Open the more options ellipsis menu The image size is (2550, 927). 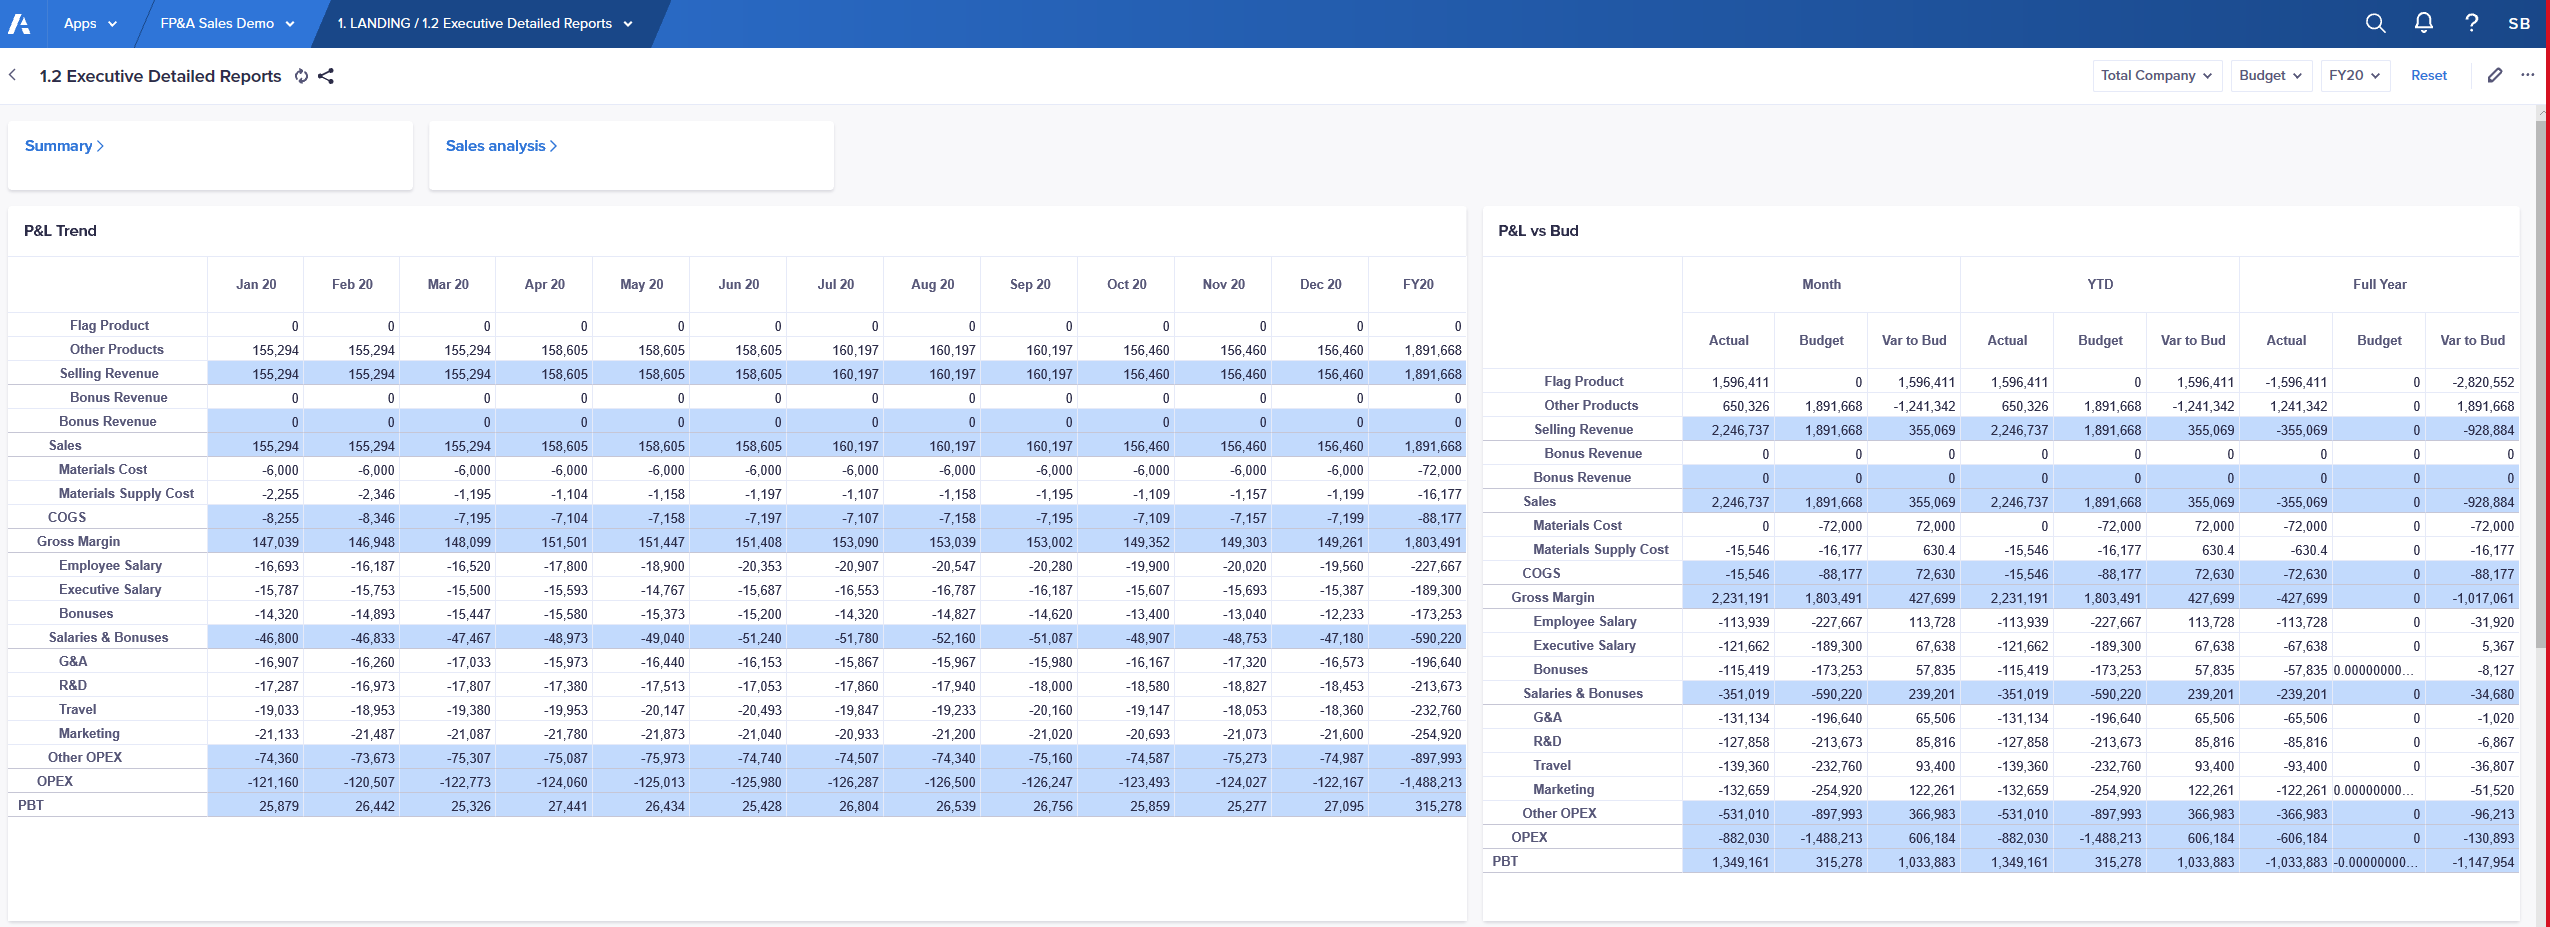tap(2528, 75)
